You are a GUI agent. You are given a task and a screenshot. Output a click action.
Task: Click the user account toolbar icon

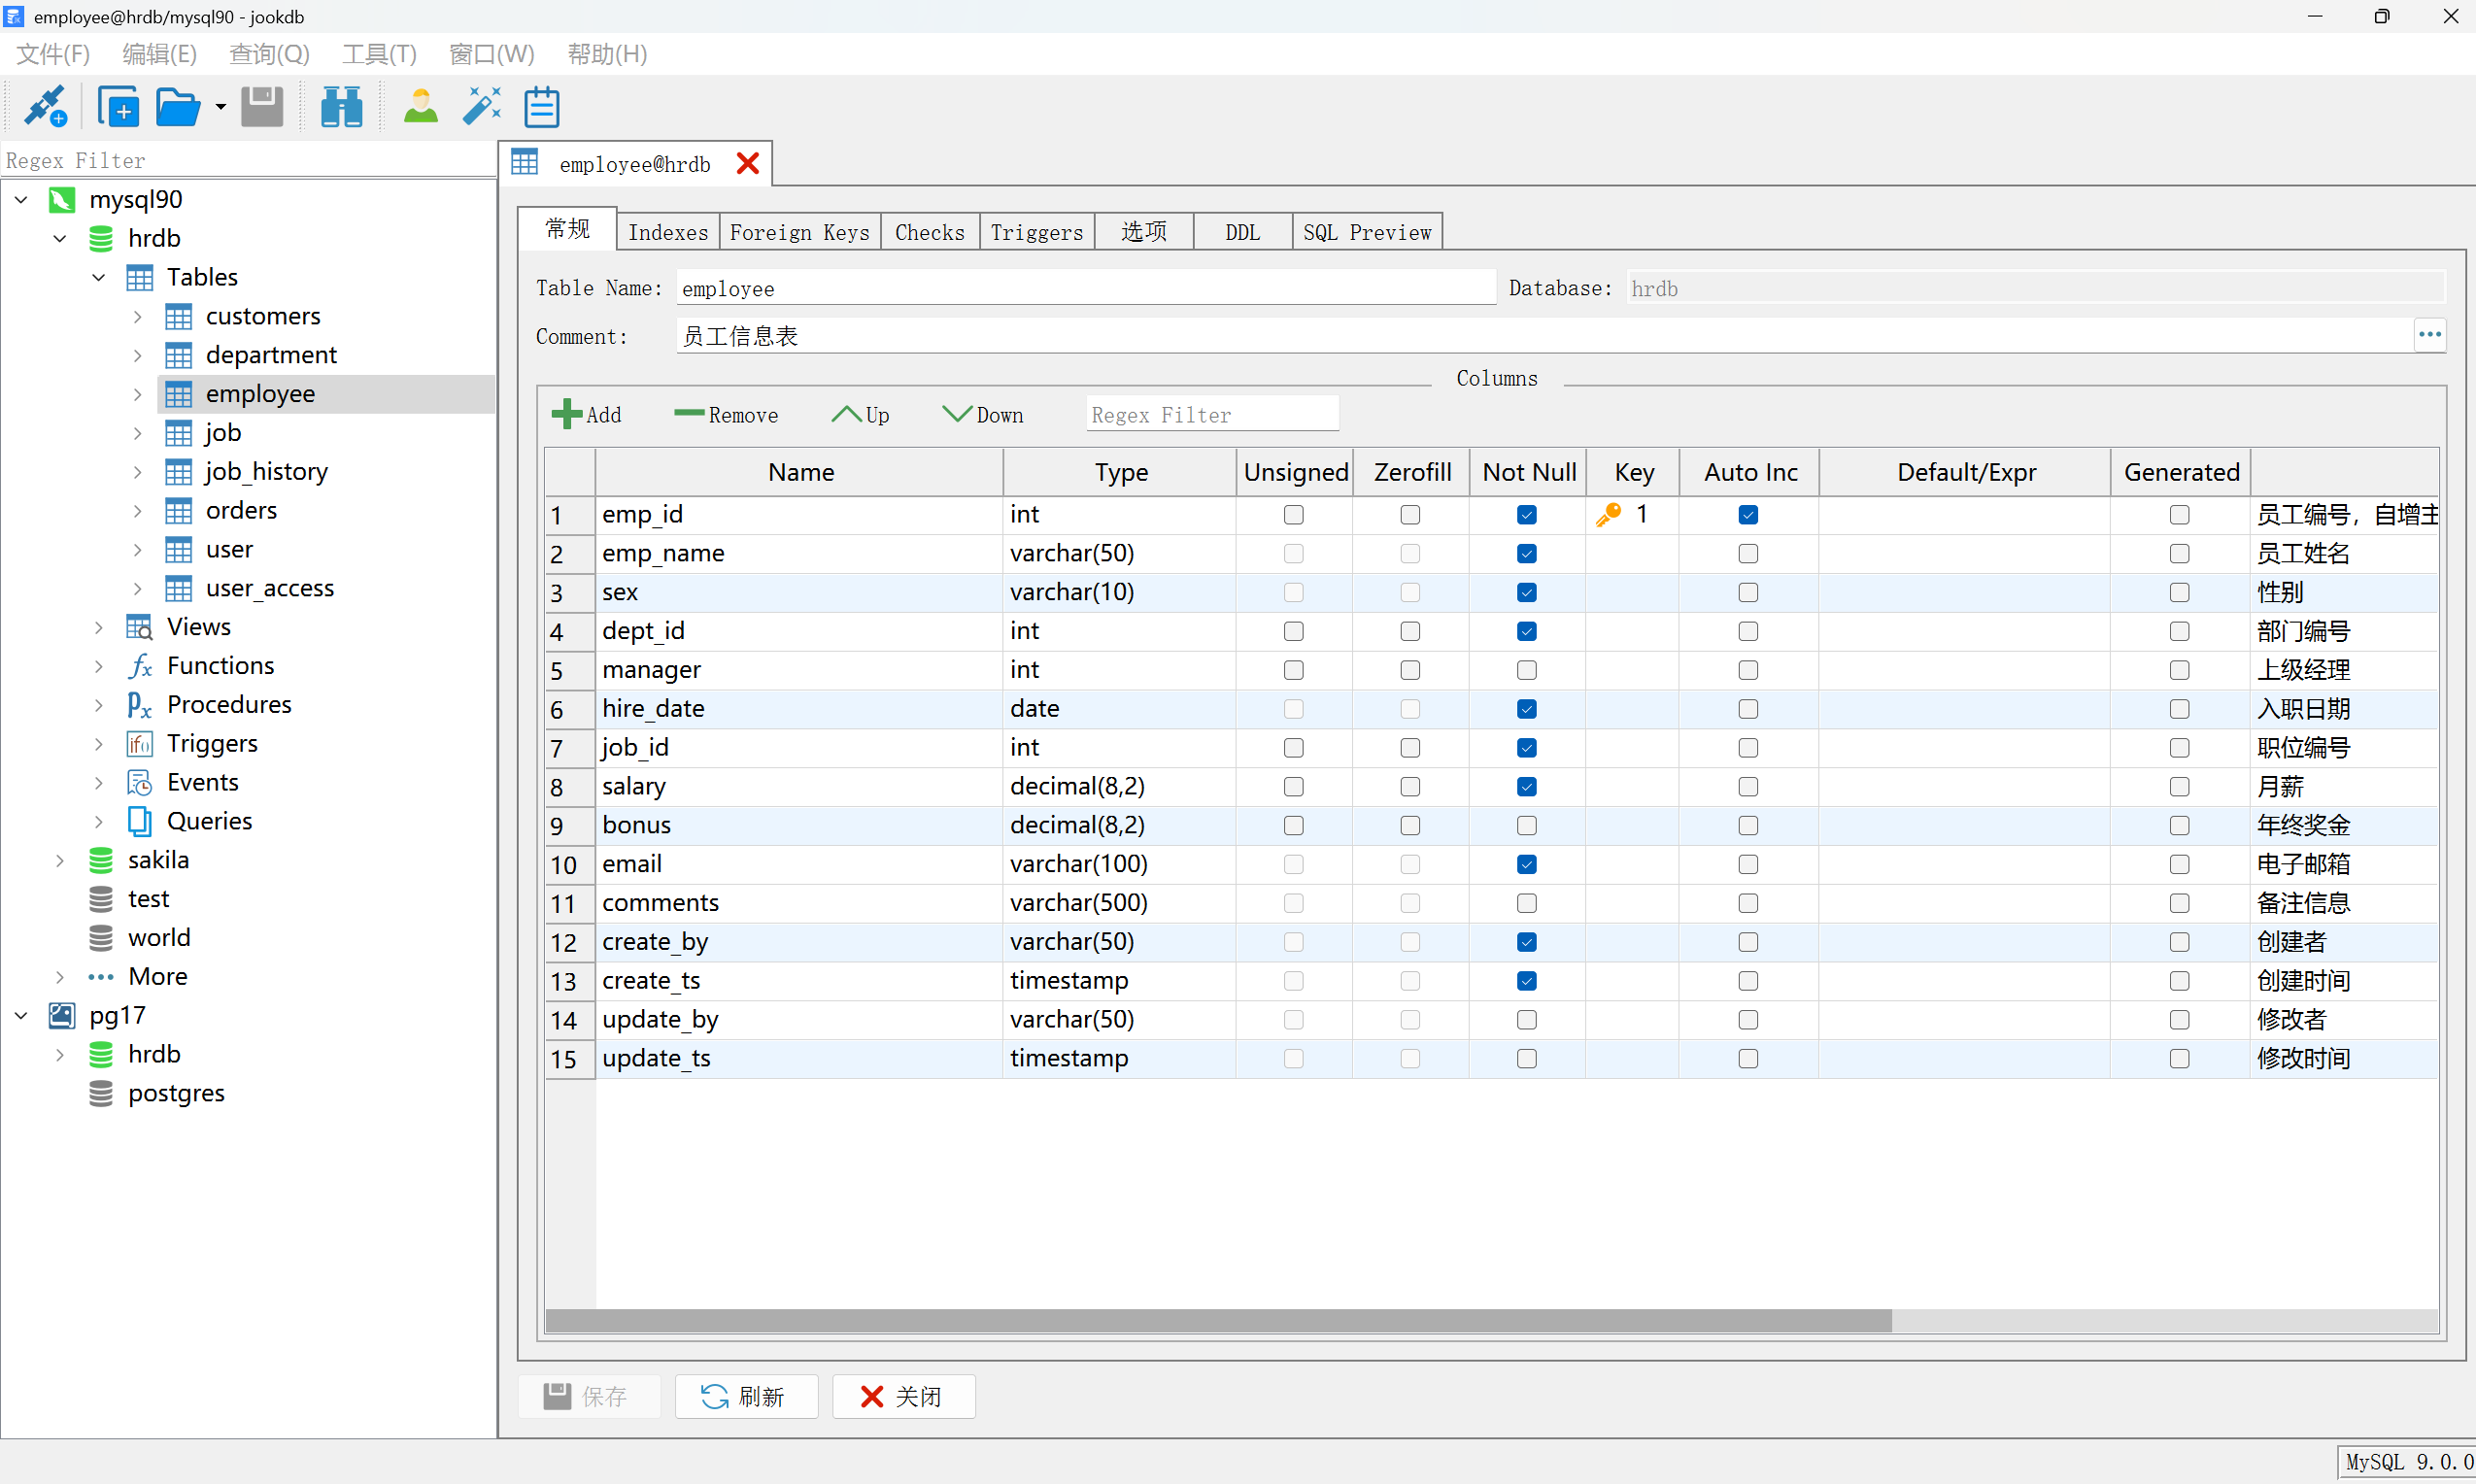pyautogui.click(x=420, y=106)
